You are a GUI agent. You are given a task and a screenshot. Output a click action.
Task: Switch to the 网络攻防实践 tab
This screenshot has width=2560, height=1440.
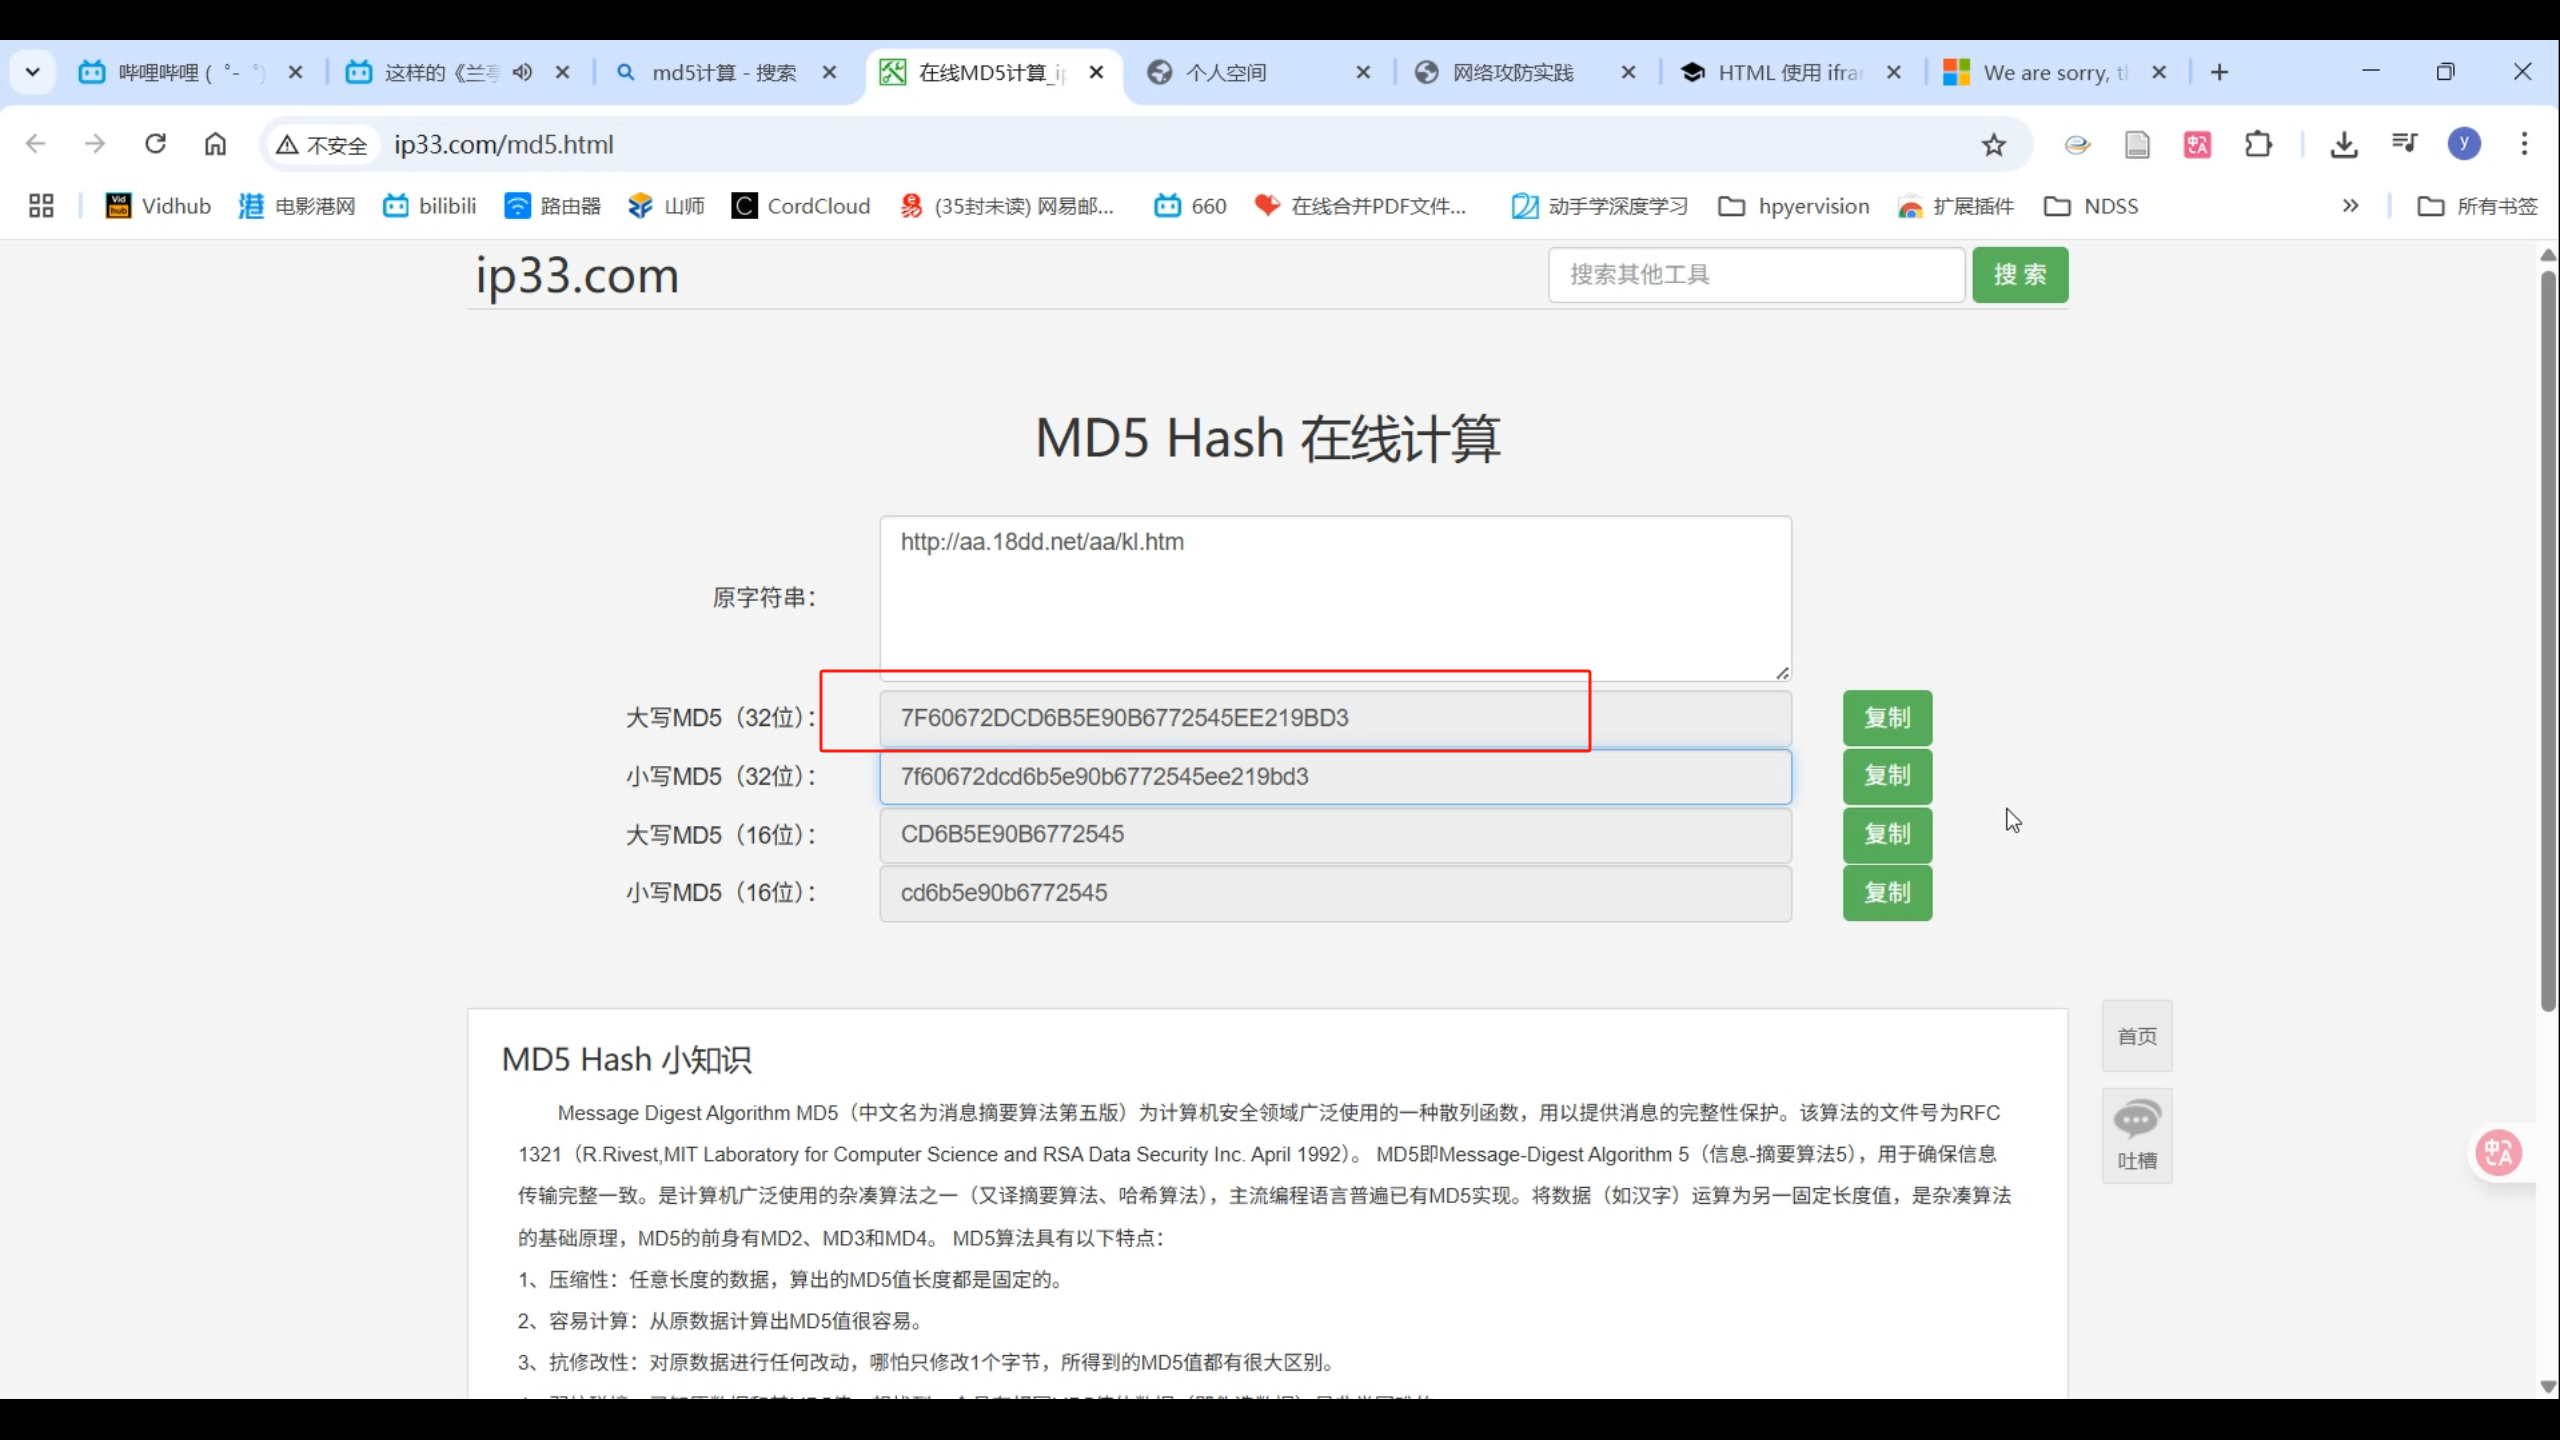pyautogui.click(x=1512, y=72)
